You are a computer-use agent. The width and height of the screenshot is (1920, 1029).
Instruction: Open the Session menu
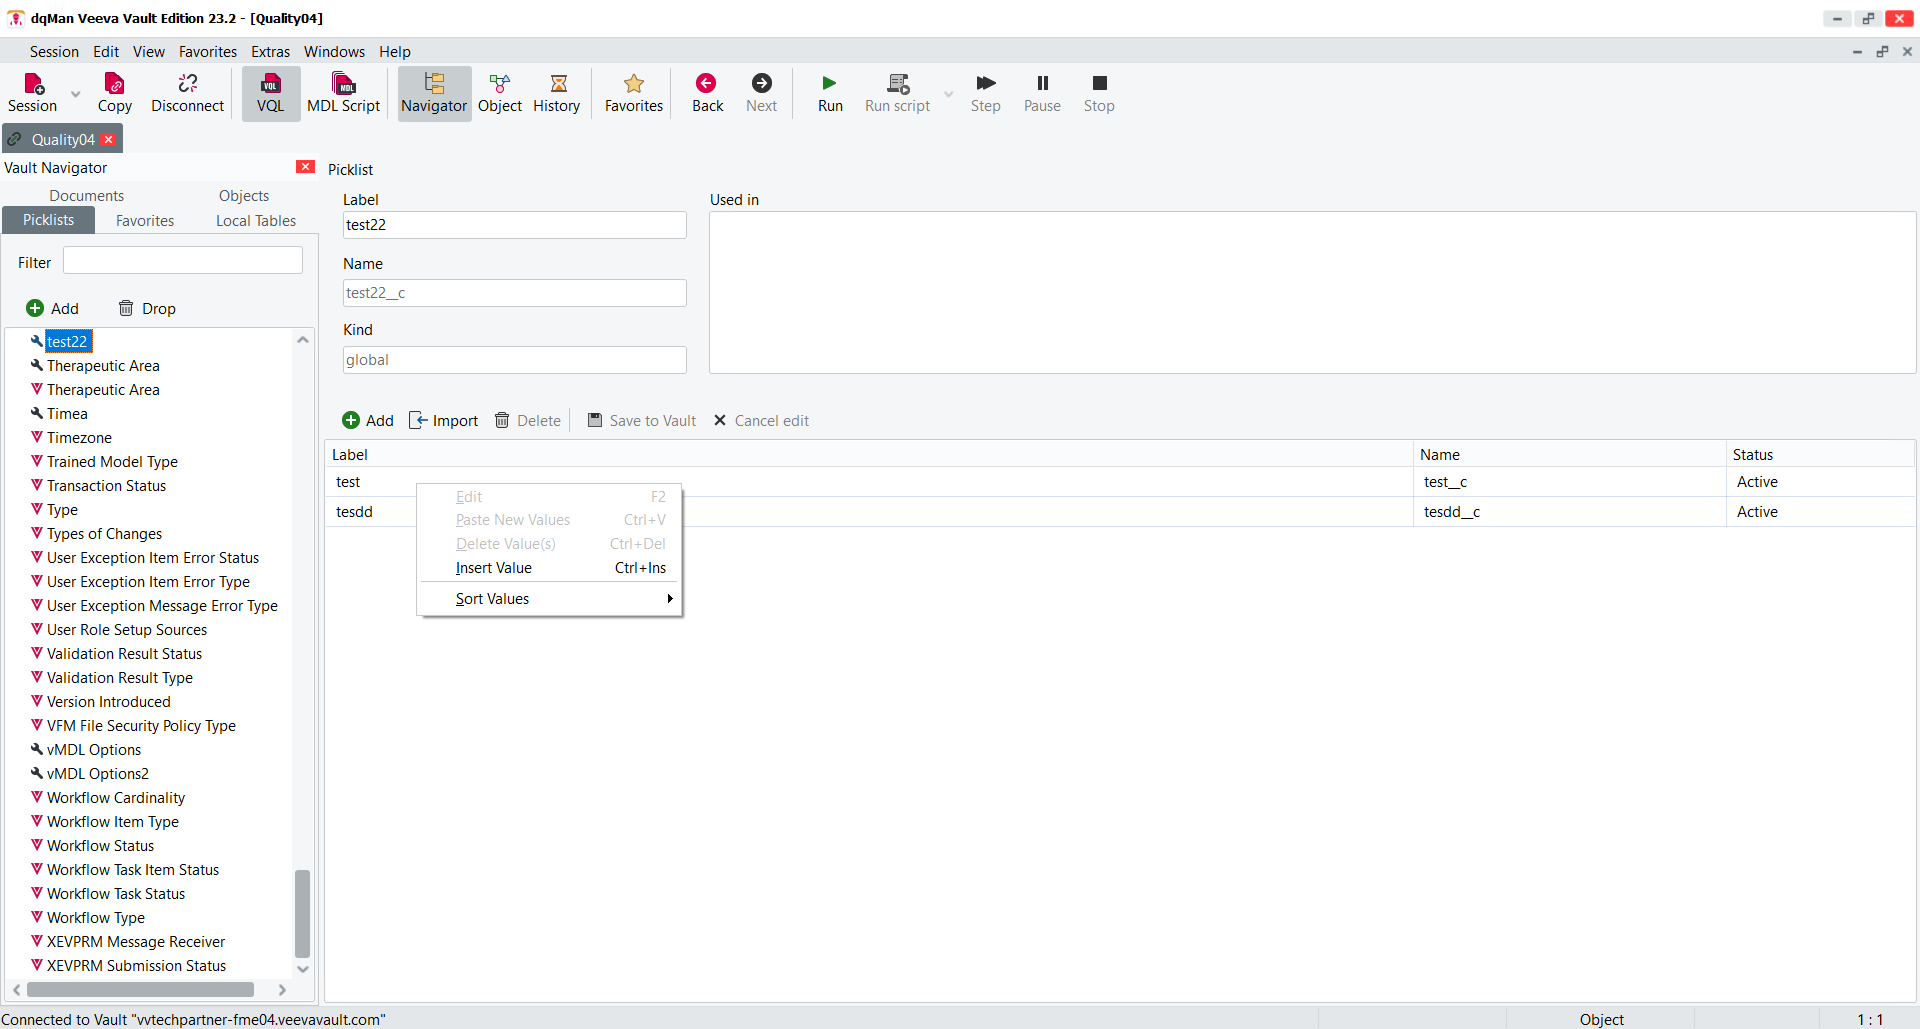pyautogui.click(x=54, y=52)
